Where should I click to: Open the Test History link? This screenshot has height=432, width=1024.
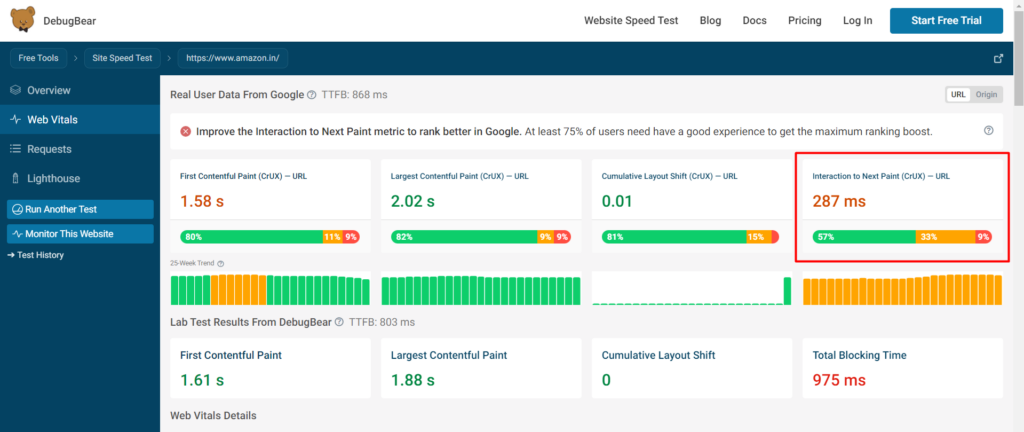pyautogui.click(x=41, y=255)
